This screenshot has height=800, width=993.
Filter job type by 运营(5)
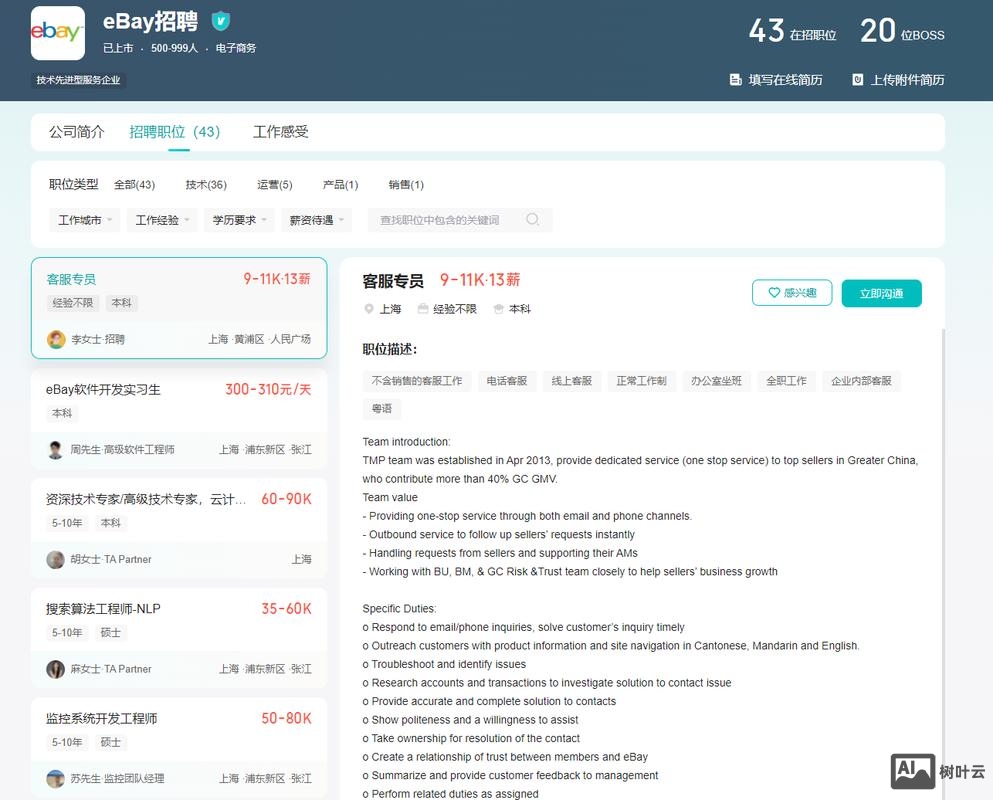coord(274,185)
